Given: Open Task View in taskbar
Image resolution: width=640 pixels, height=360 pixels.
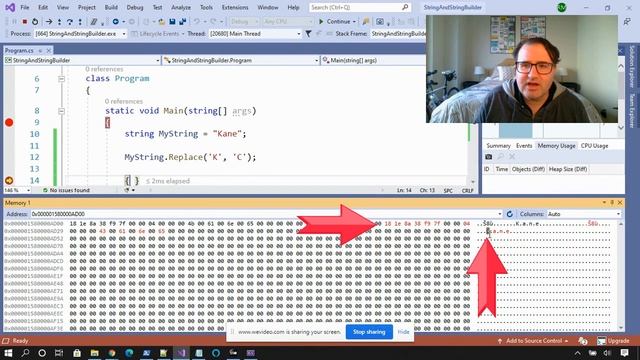Looking at the screenshot, I should tap(59, 353).
